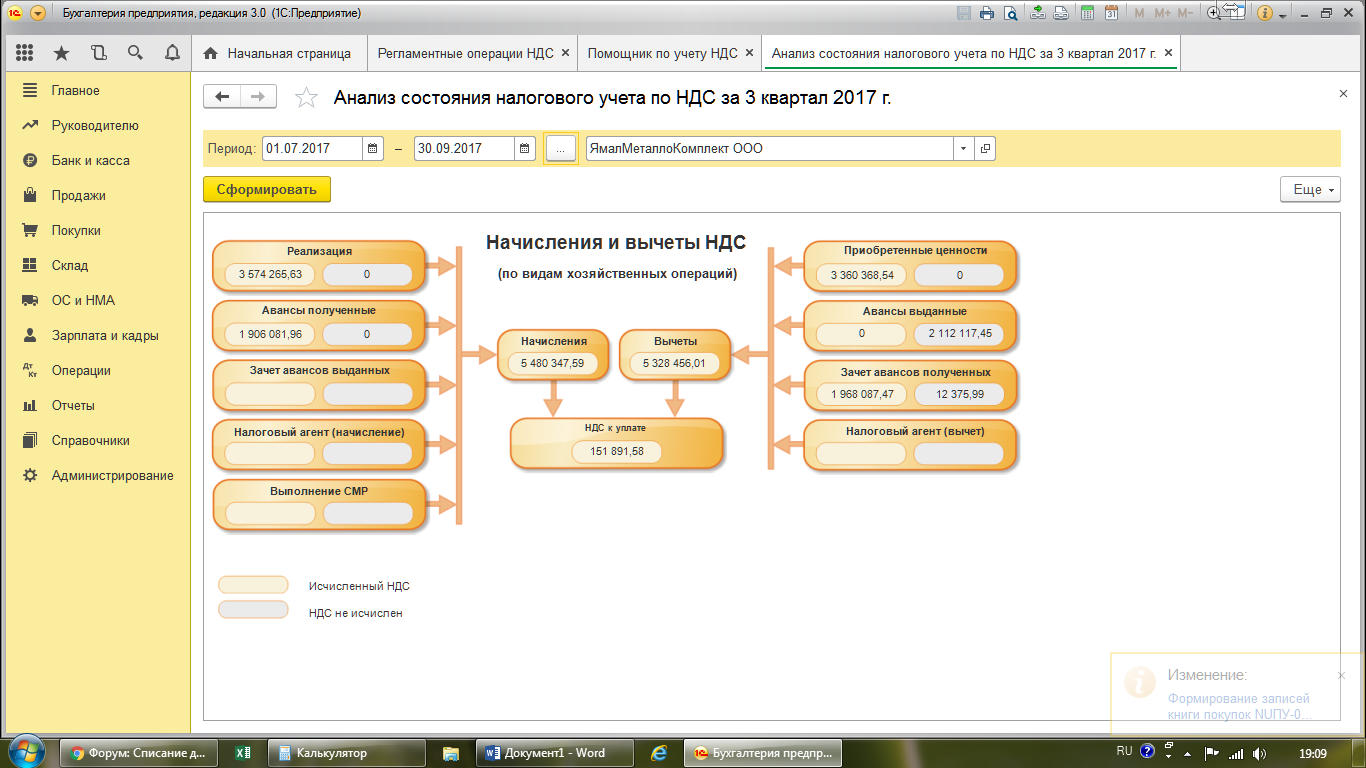Add report to favorites with star outline
1366x768 pixels.
click(306, 97)
